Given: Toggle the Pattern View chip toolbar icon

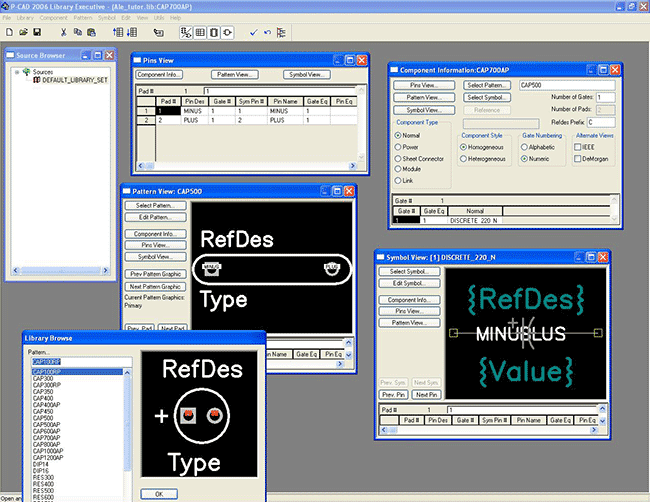Looking at the screenshot, I should pos(213,32).
